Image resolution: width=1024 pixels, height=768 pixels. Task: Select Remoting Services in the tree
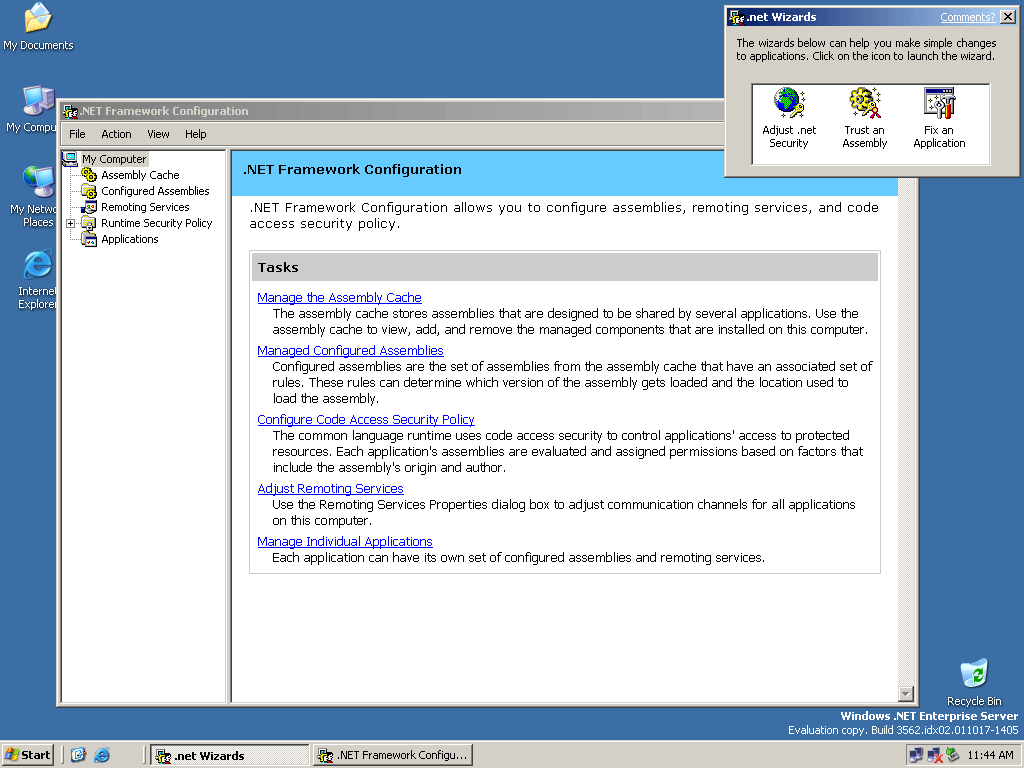(145, 207)
